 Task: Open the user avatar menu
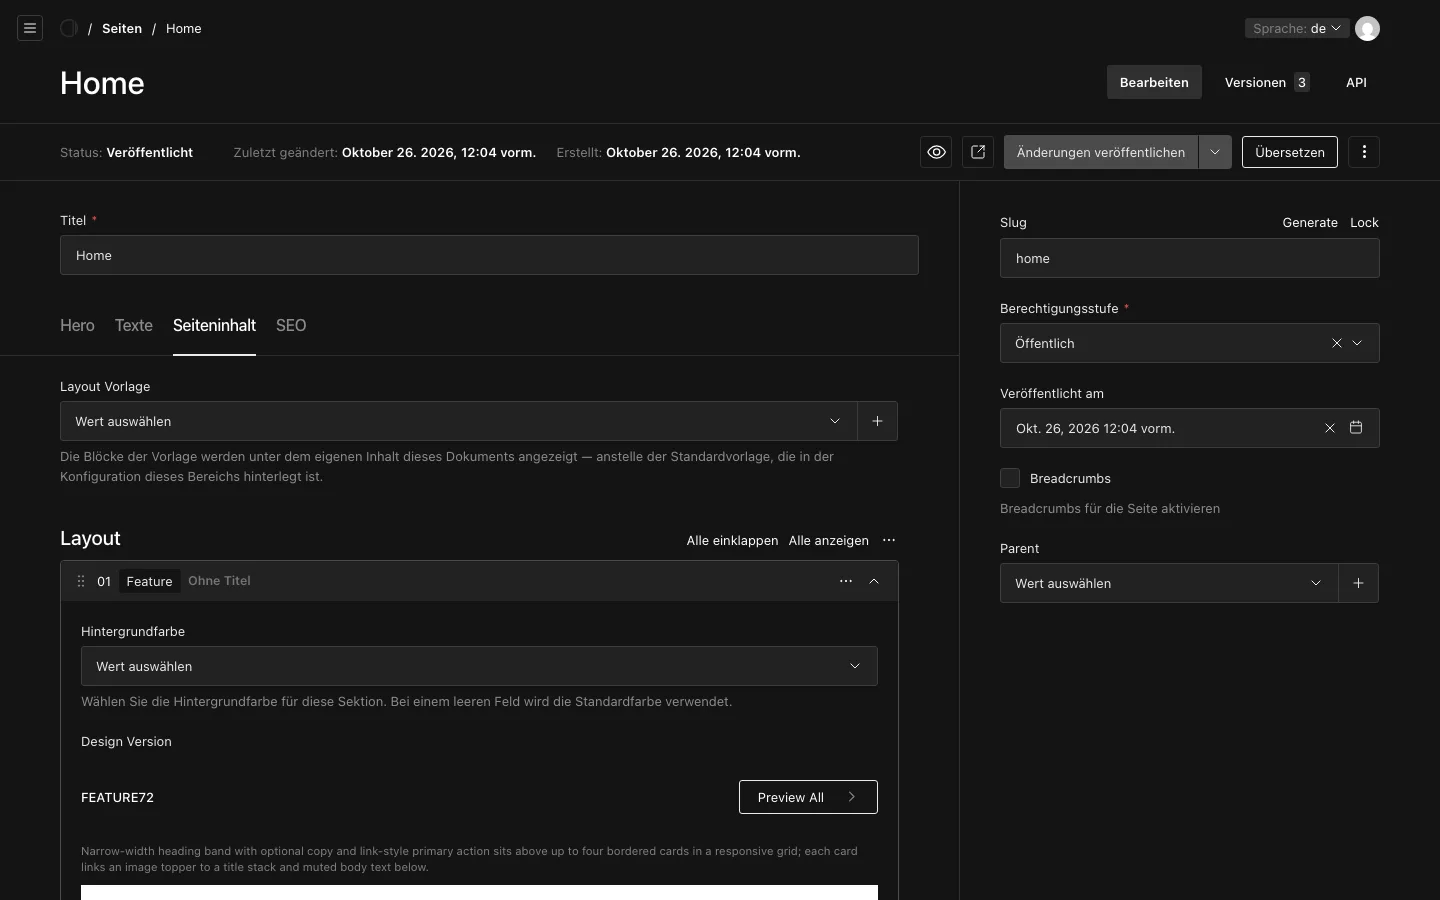tap(1367, 28)
